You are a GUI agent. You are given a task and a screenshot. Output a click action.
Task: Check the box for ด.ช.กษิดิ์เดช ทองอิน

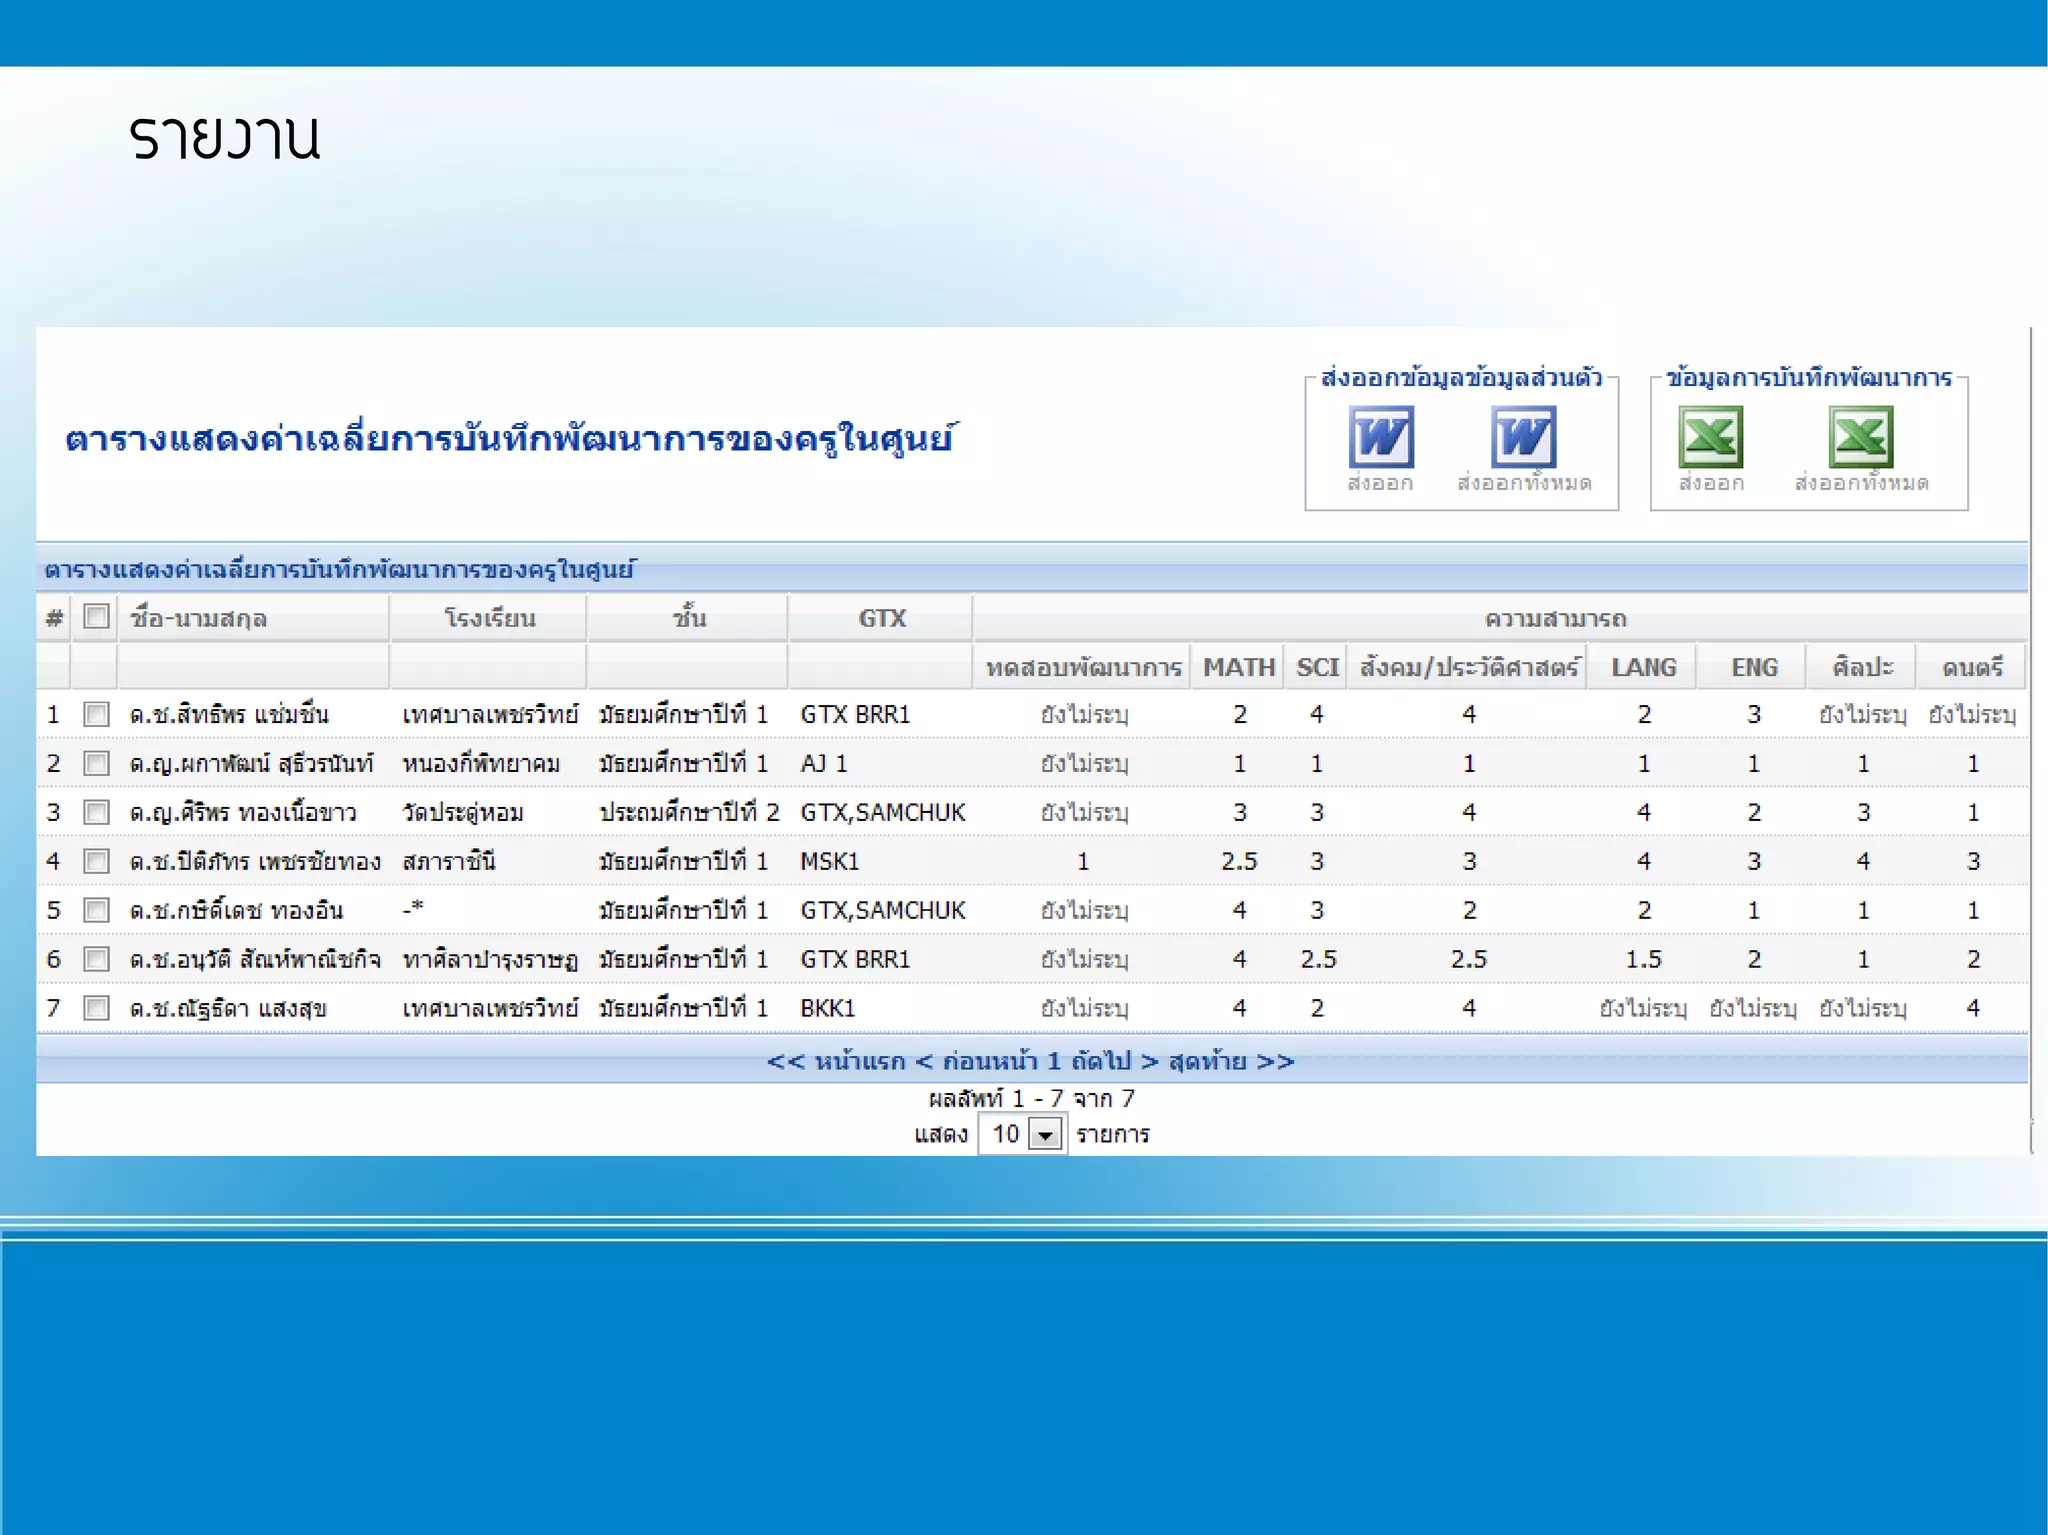pyautogui.click(x=96, y=910)
